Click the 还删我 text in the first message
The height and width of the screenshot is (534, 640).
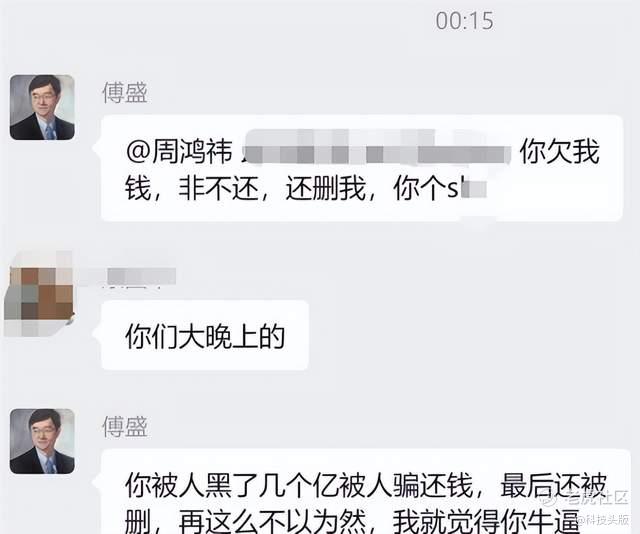click(325, 189)
